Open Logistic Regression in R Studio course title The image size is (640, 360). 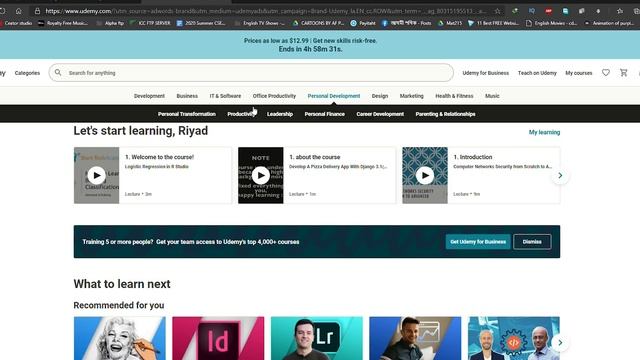pos(157,167)
